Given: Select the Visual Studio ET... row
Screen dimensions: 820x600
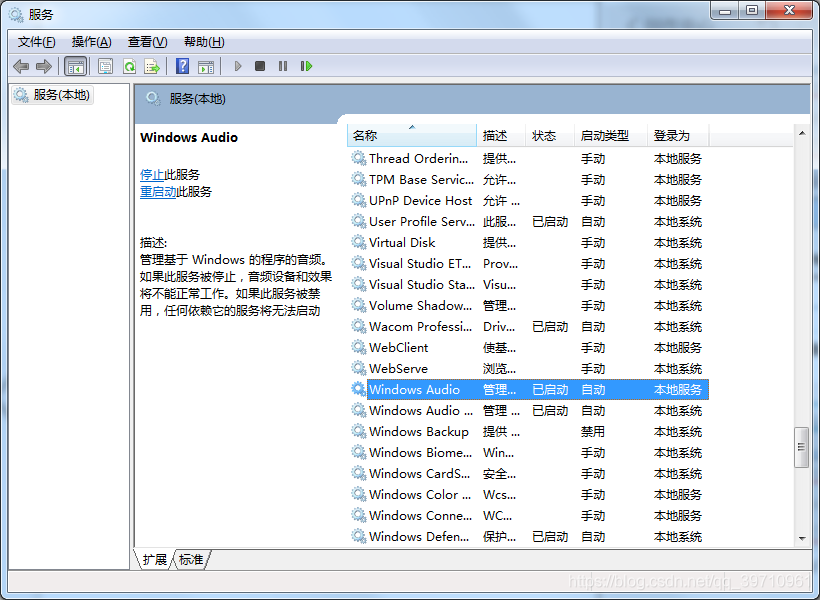Looking at the screenshot, I should tap(528, 263).
